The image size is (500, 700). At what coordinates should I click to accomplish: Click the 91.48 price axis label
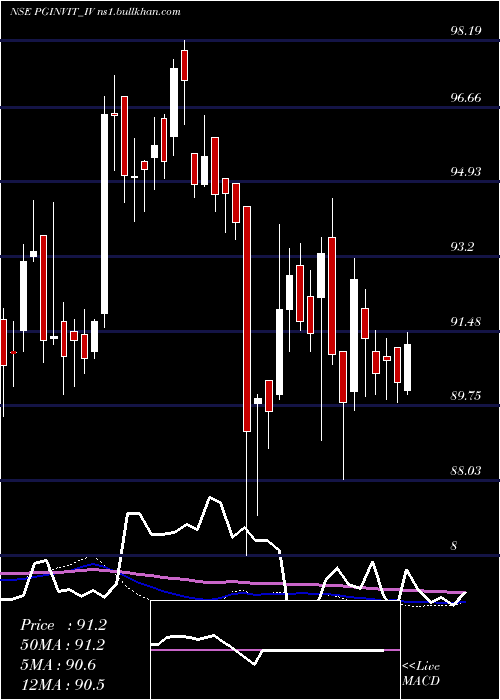[x=466, y=321]
